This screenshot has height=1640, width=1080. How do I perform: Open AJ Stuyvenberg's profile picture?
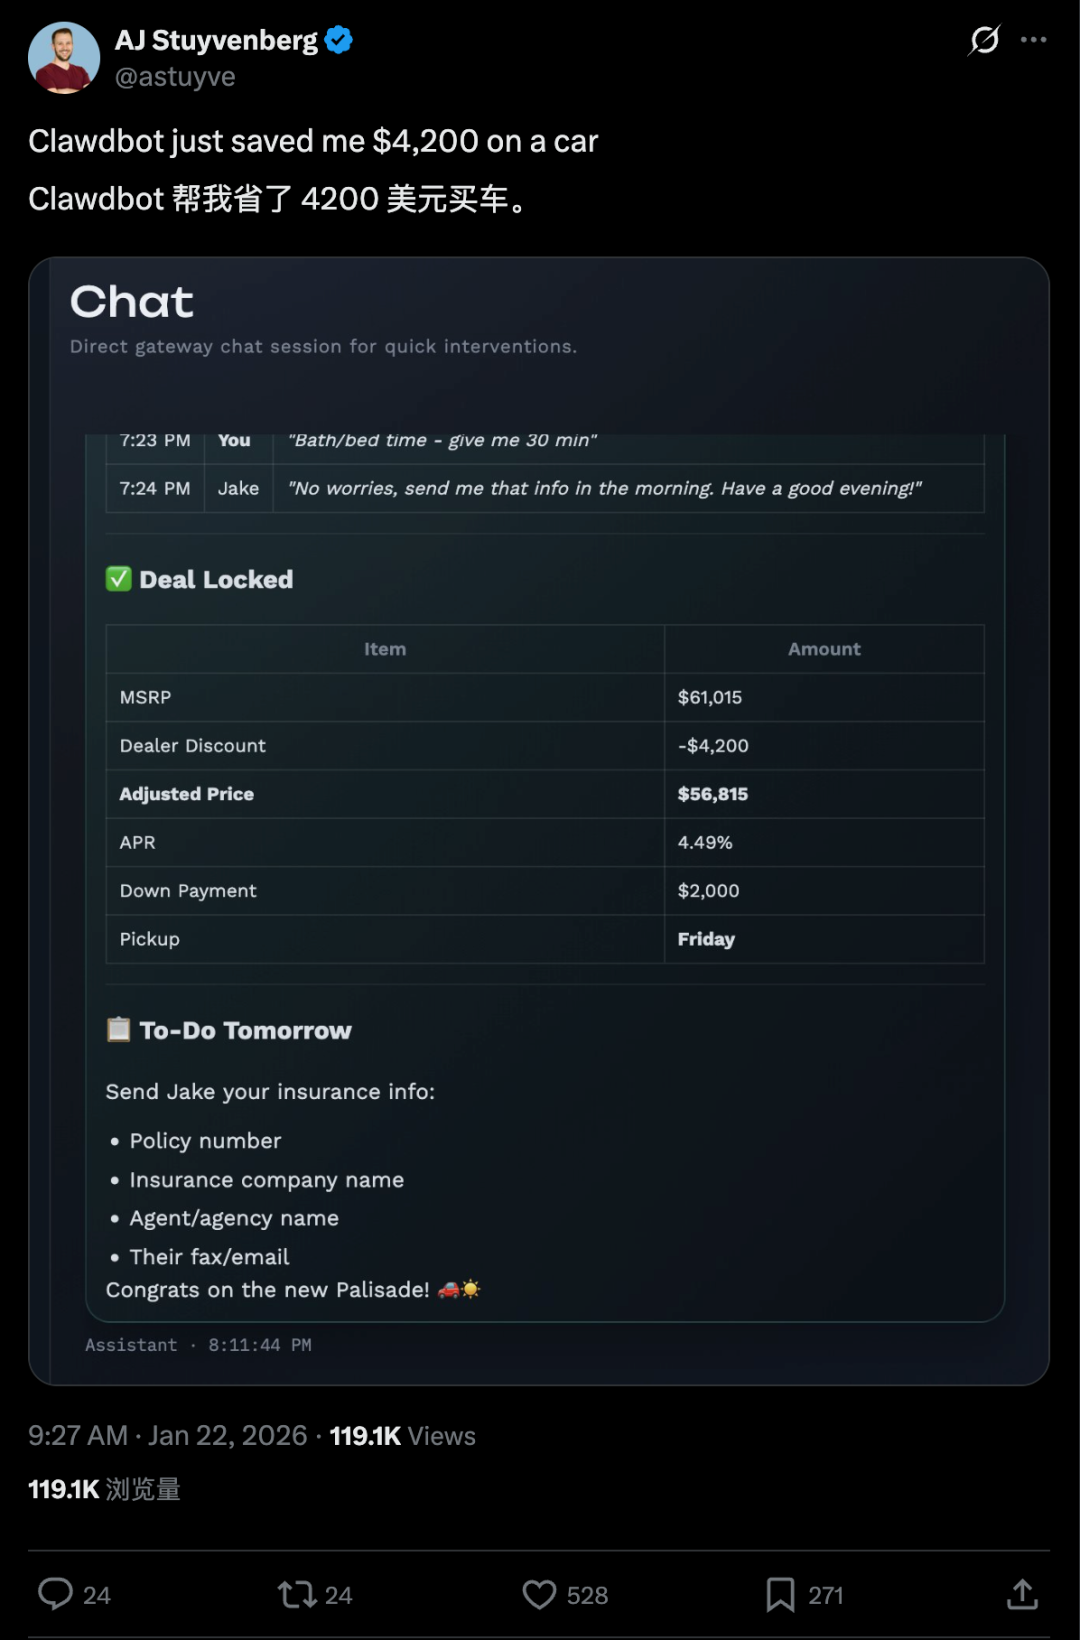(x=64, y=57)
